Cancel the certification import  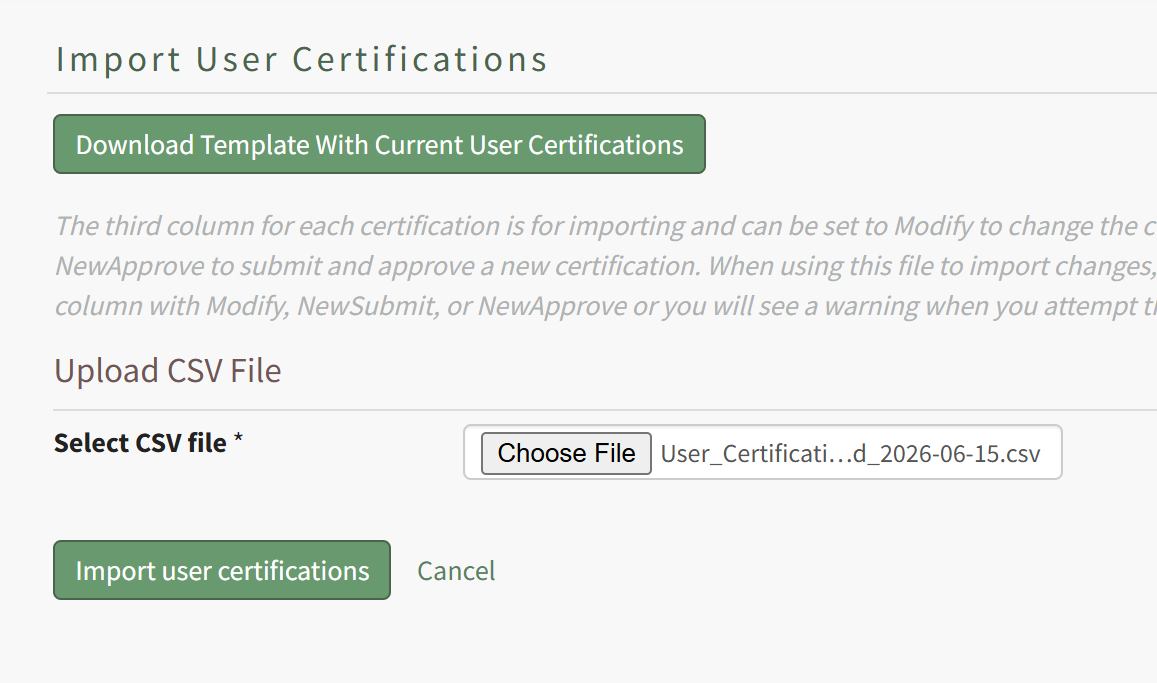click(456, 571)
